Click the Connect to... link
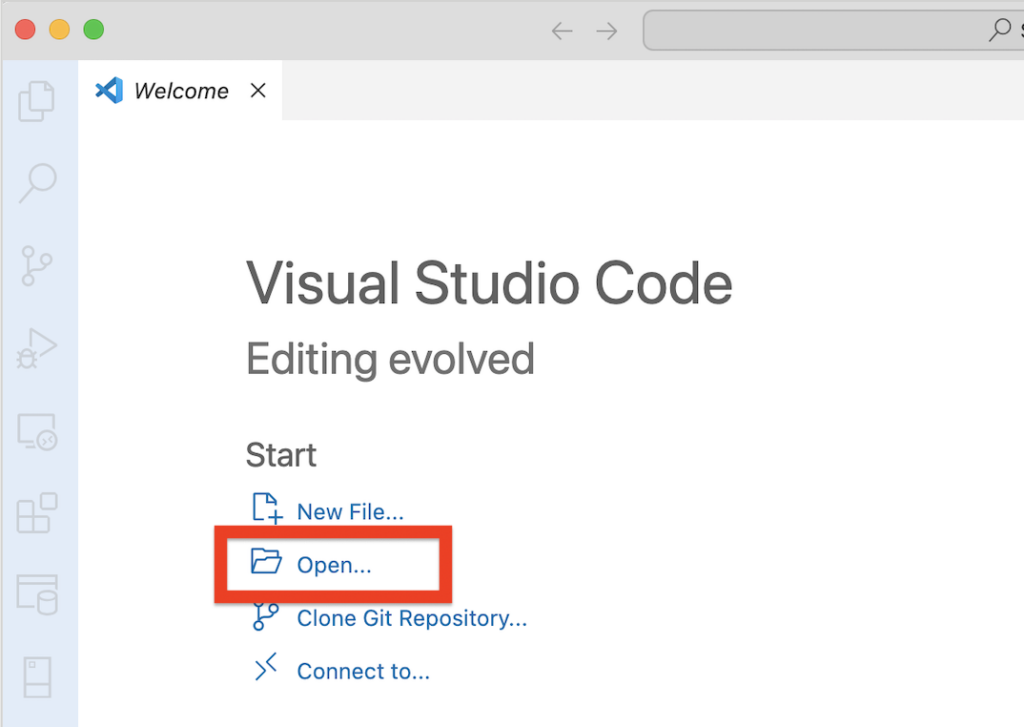The image size is (1024, 727). pyautogui.click(x=363, y=671)
